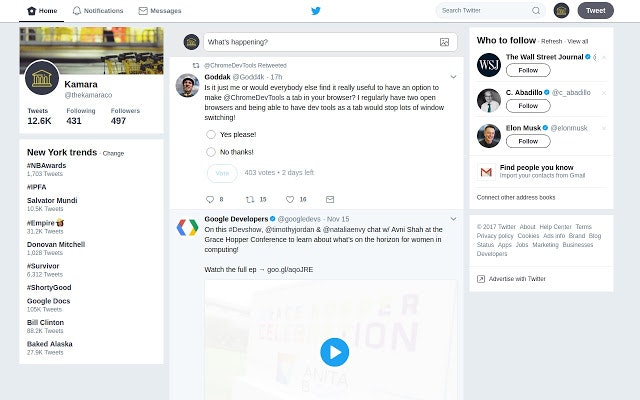The height and width of the screenshot is (400, 640).
Task: Click the Home house icon
Action: [31, 11]
